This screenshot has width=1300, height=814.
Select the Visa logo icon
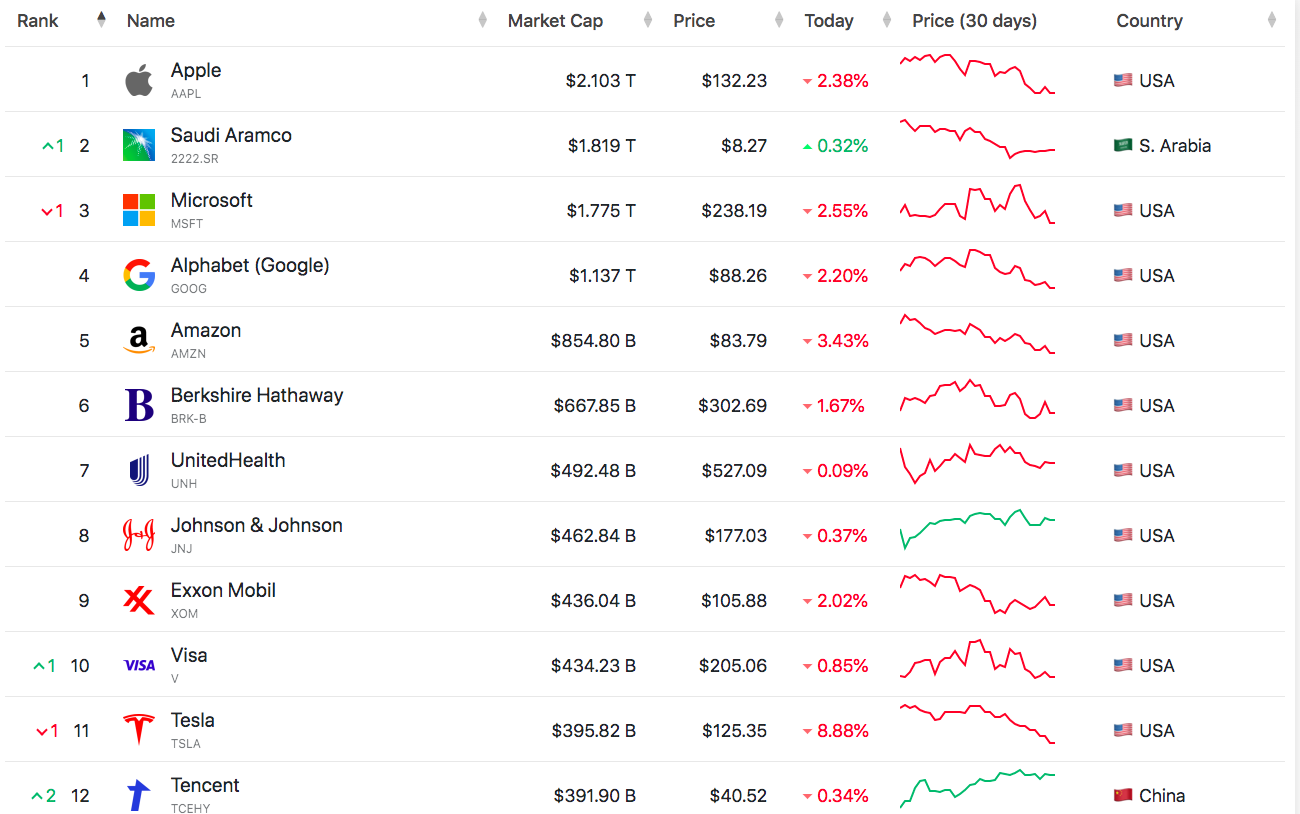[x=138, y=664]
